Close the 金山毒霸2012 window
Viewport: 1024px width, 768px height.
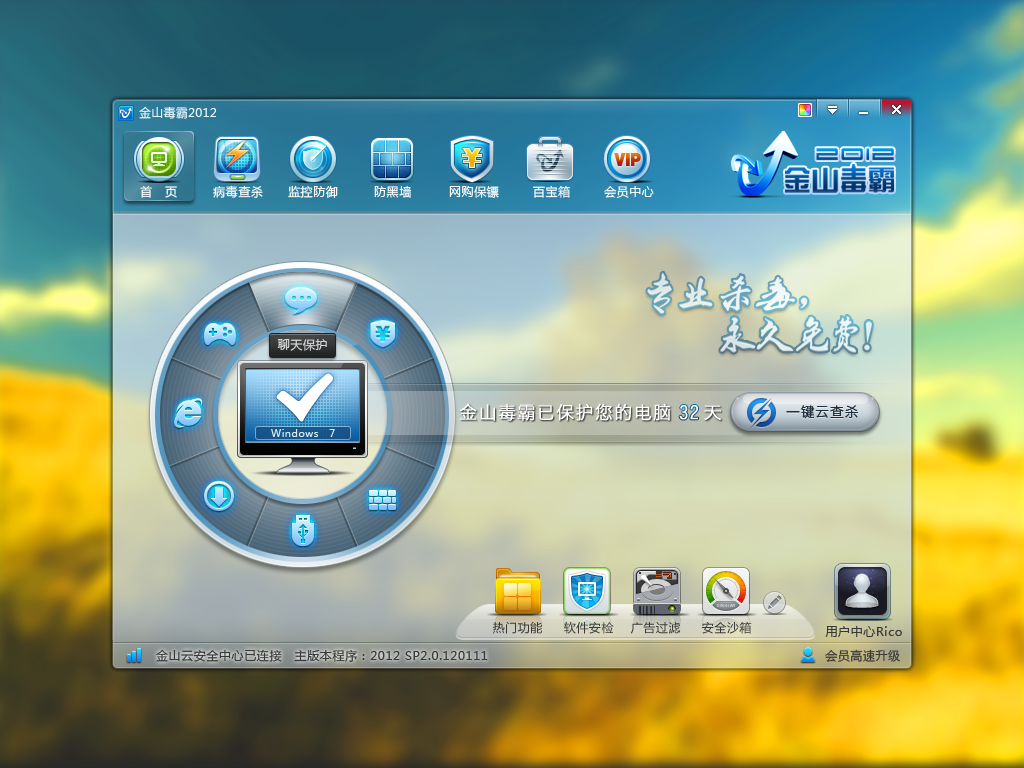[896, 109]
